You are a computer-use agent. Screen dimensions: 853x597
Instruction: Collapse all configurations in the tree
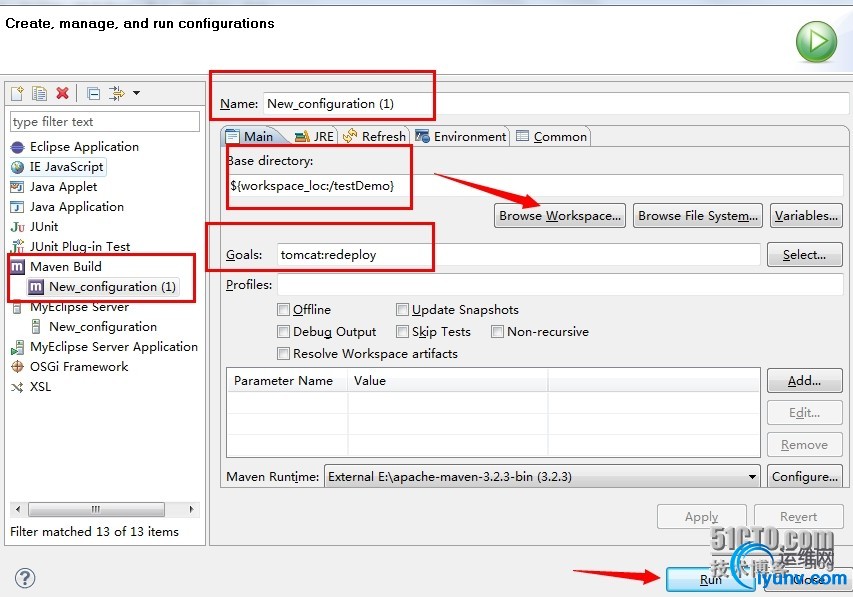tap(94, 94)
